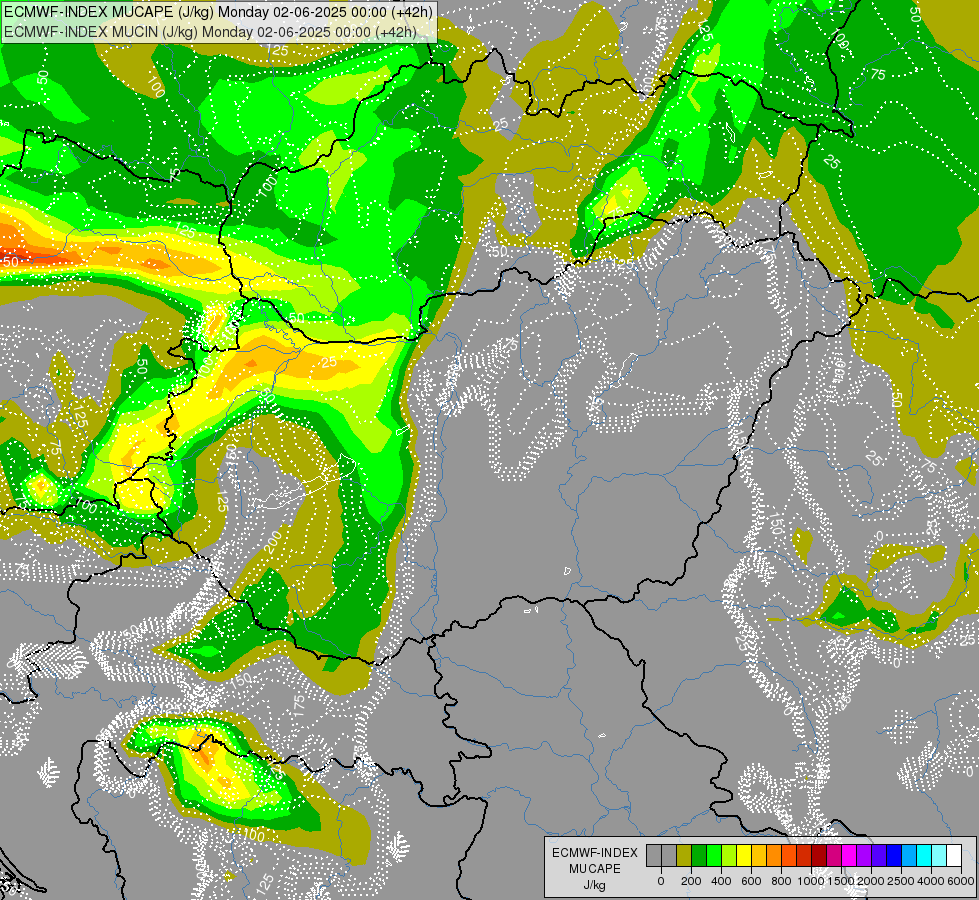Click the 2000 tick label in legend

tap(871, 881)
